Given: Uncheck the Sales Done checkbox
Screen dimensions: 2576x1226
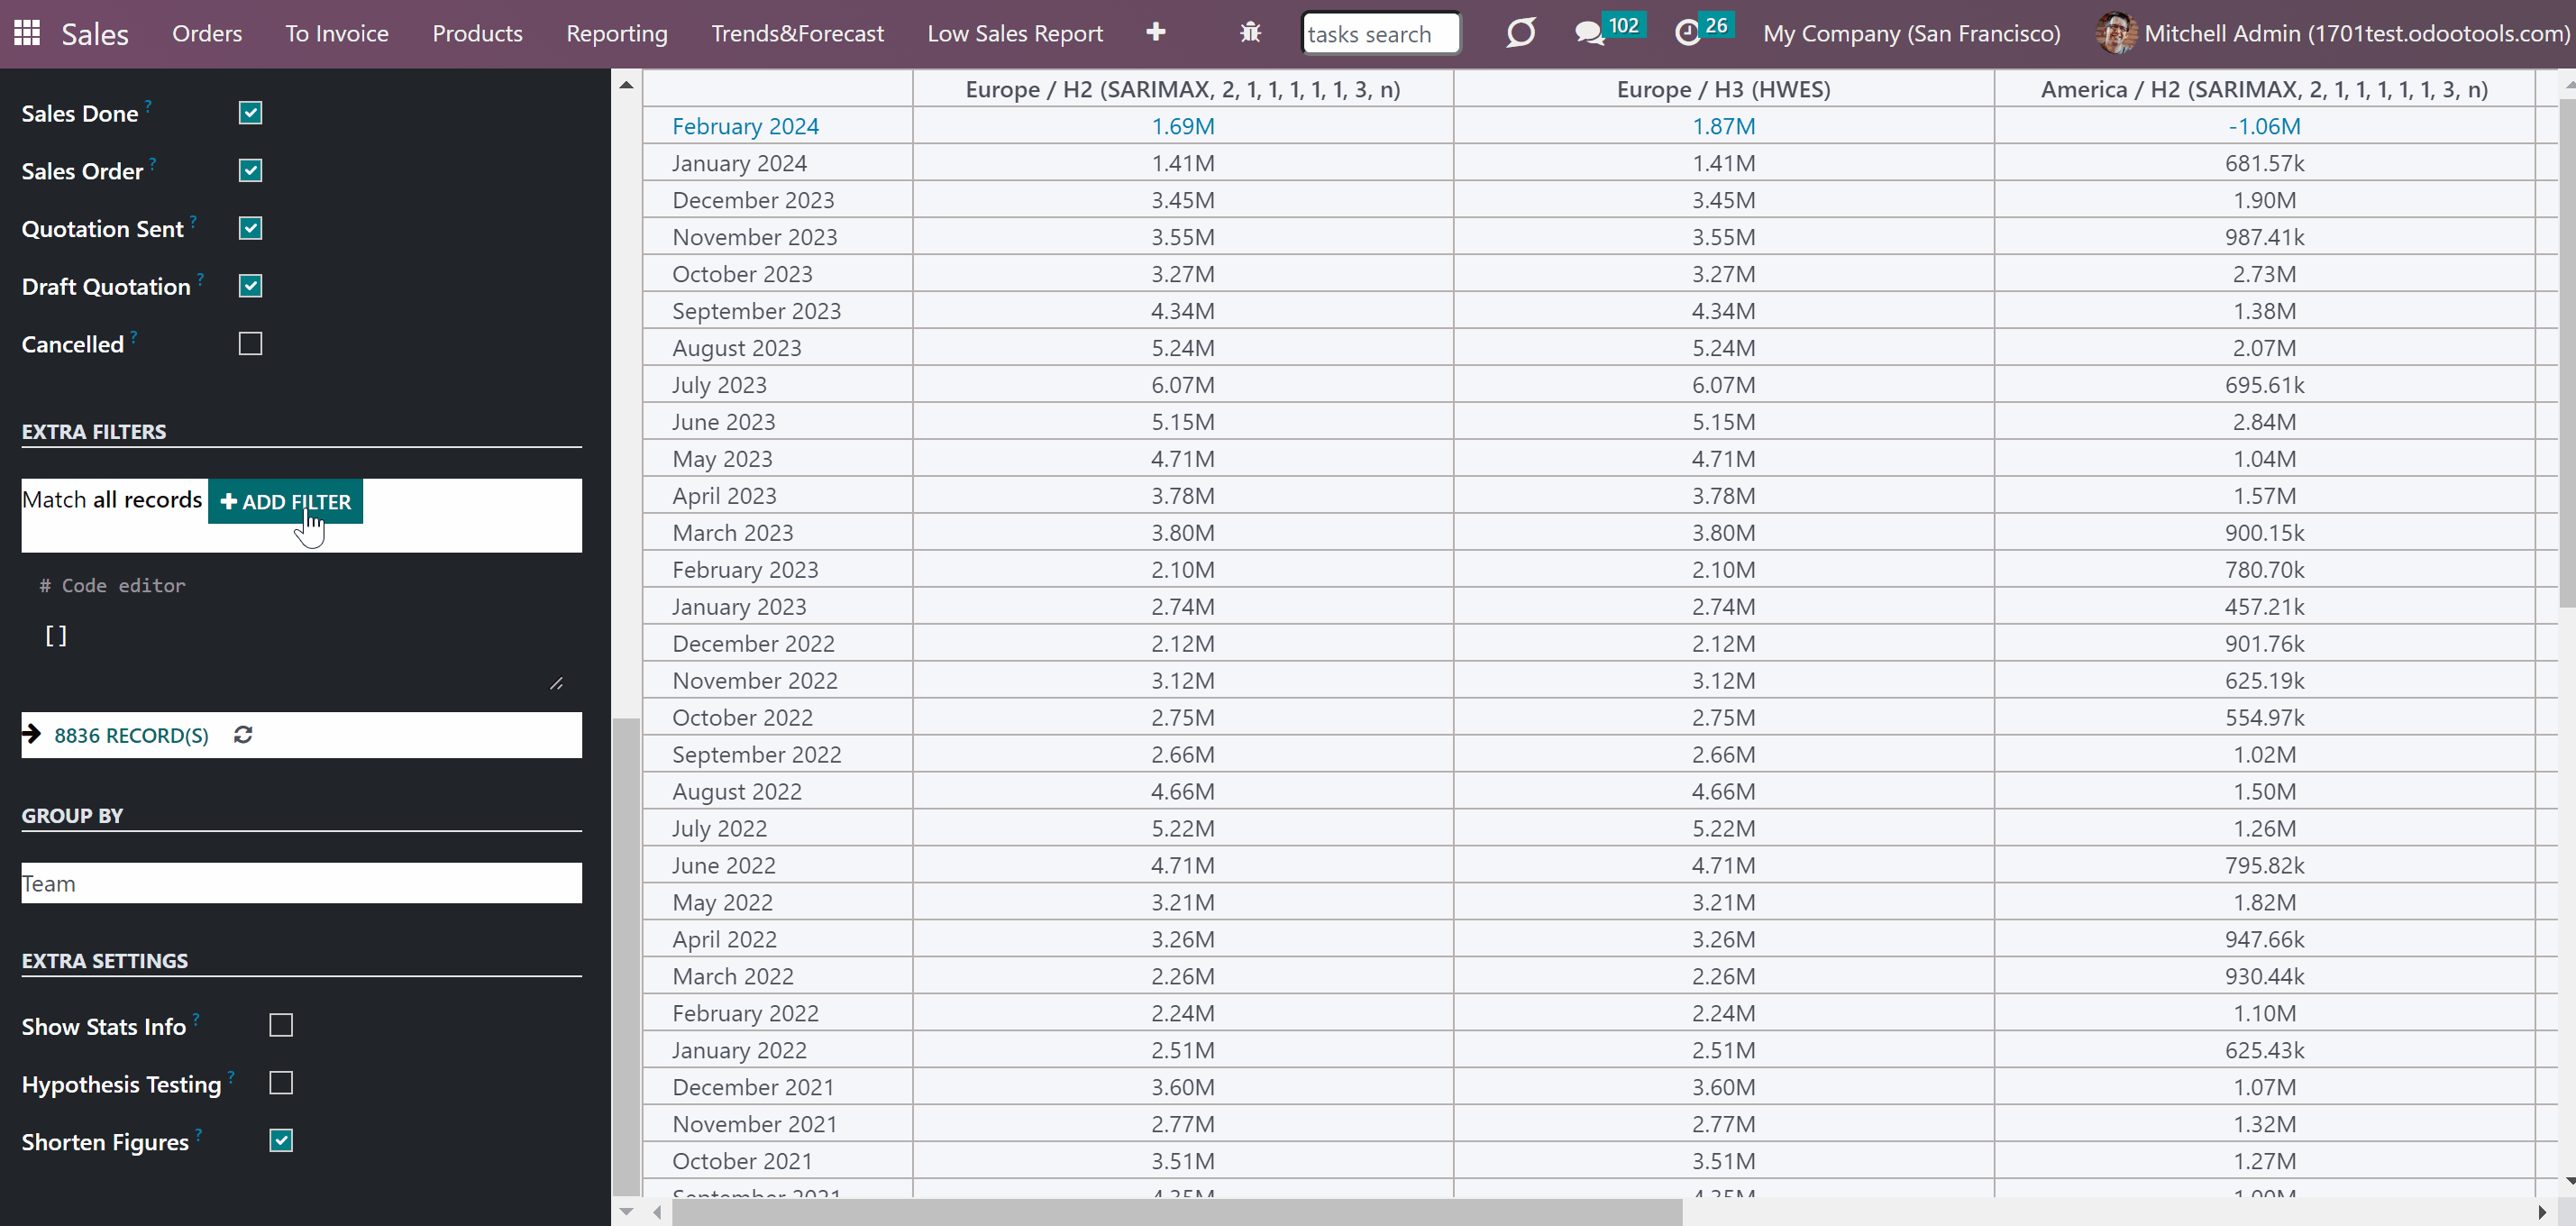Looking at the screenshot, I should click(250, 113).
